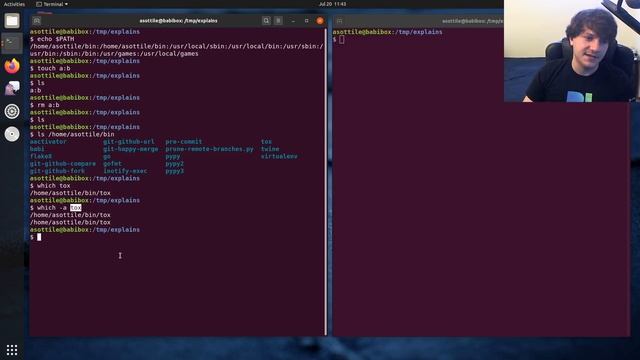Click the right terminal's prompt cursor
The width and height of the screenshot is (640, 360).
click(342, 39)
